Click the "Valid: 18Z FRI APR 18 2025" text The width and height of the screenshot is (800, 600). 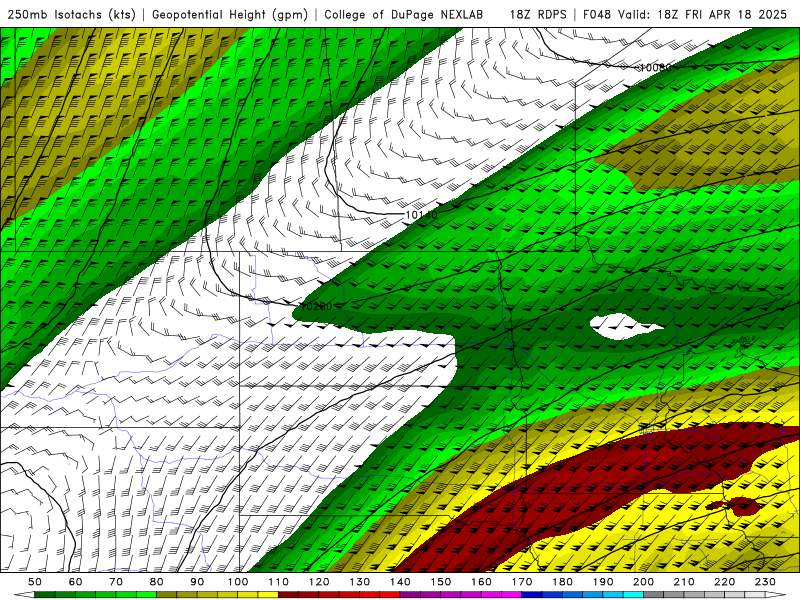[x=703, y=14]
